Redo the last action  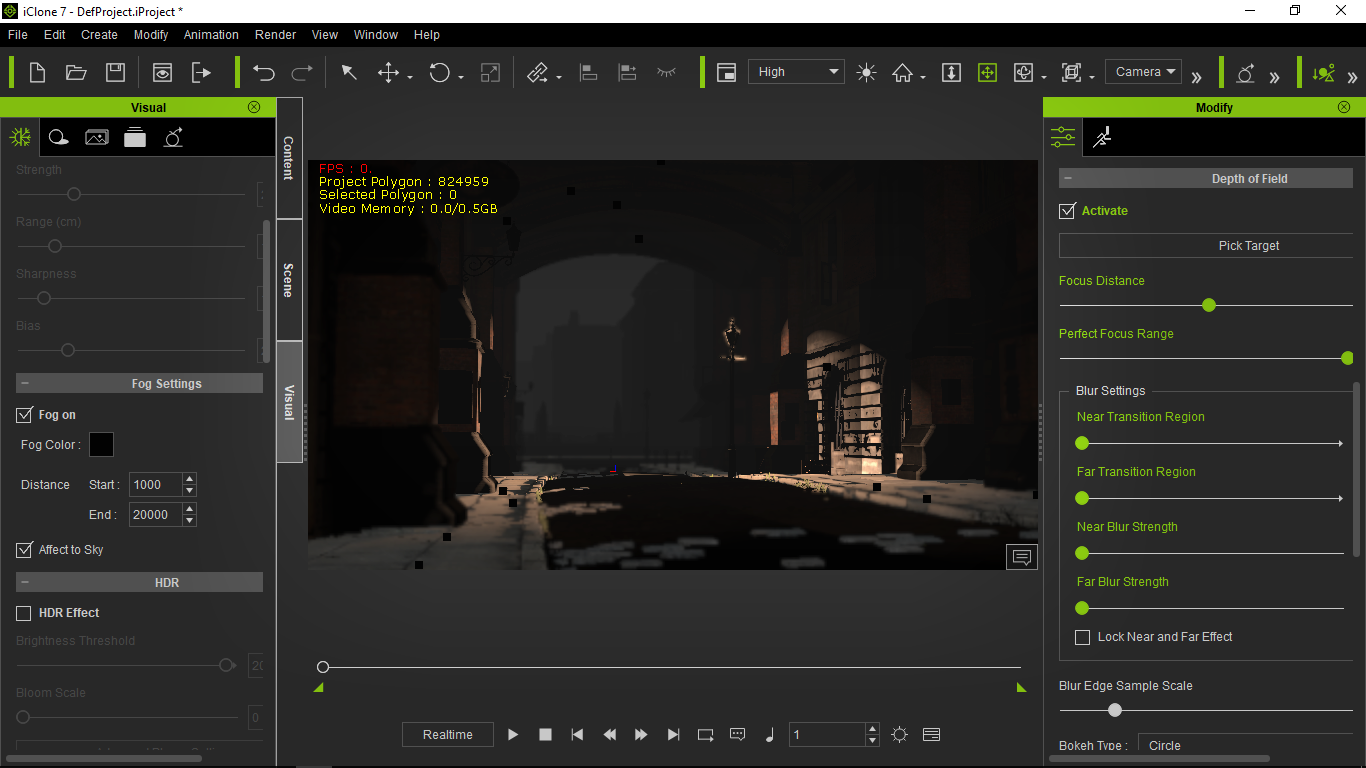[301, 72]
